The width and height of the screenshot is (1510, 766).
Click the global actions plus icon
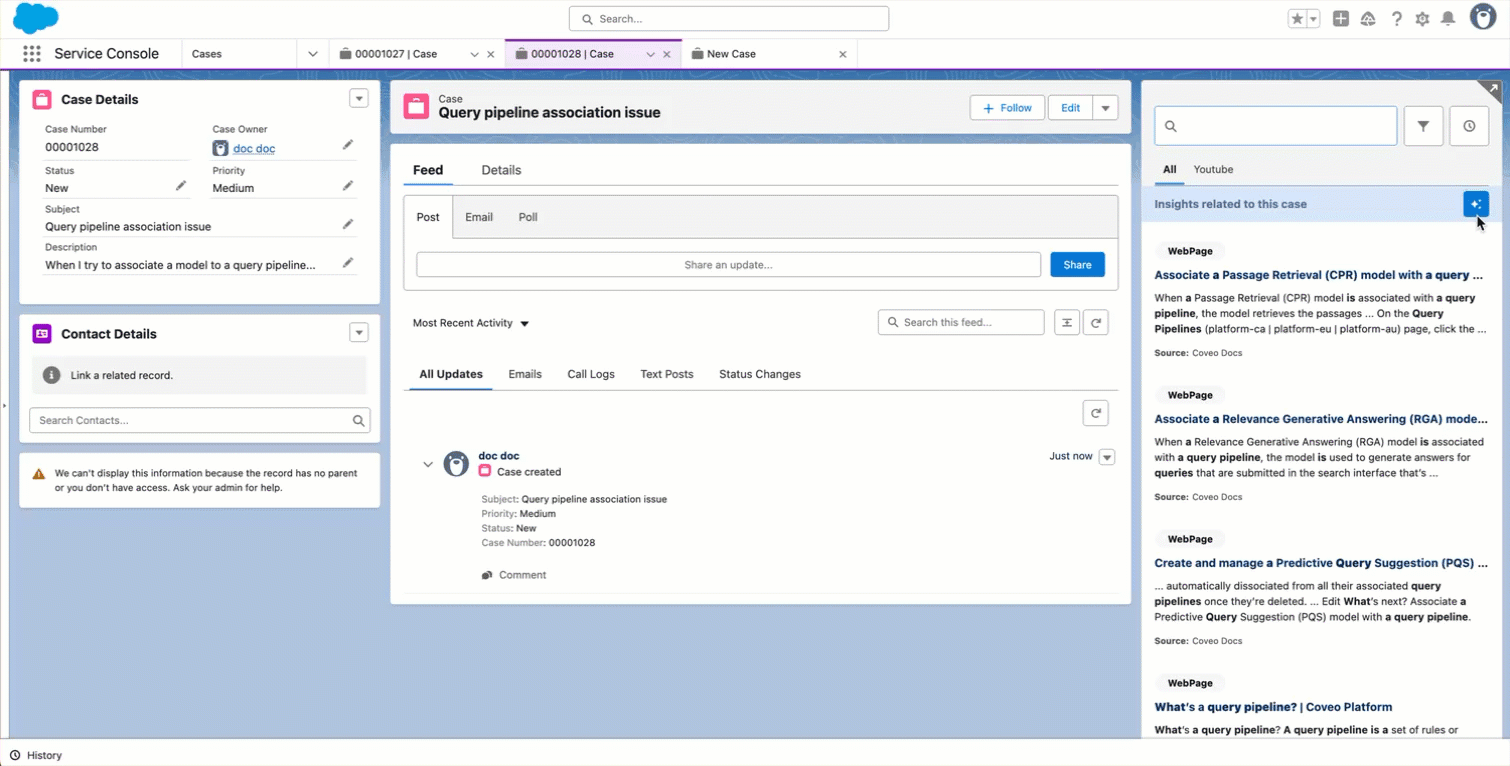click(x=1340, y=18)
